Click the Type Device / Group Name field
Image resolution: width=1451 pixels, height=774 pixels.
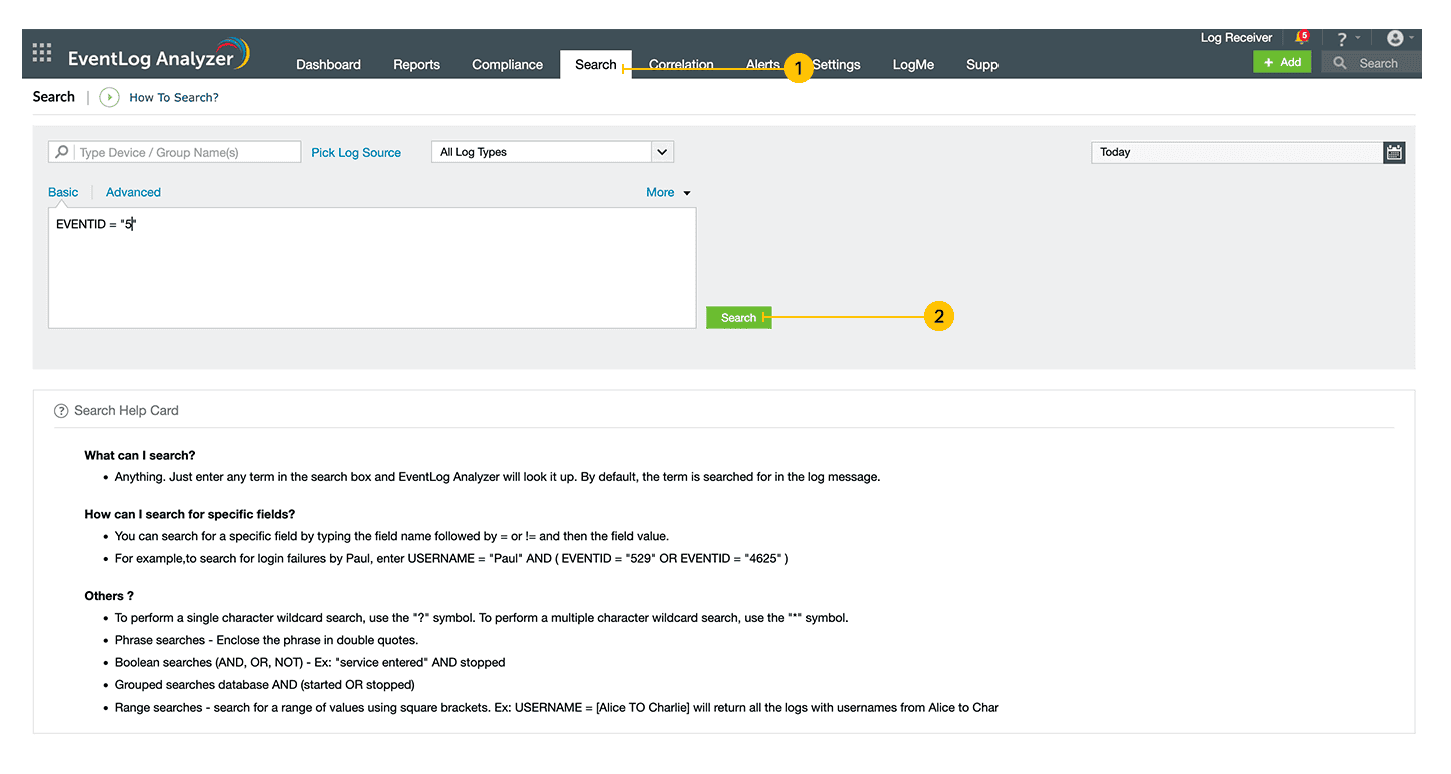[x=174, y=152]
